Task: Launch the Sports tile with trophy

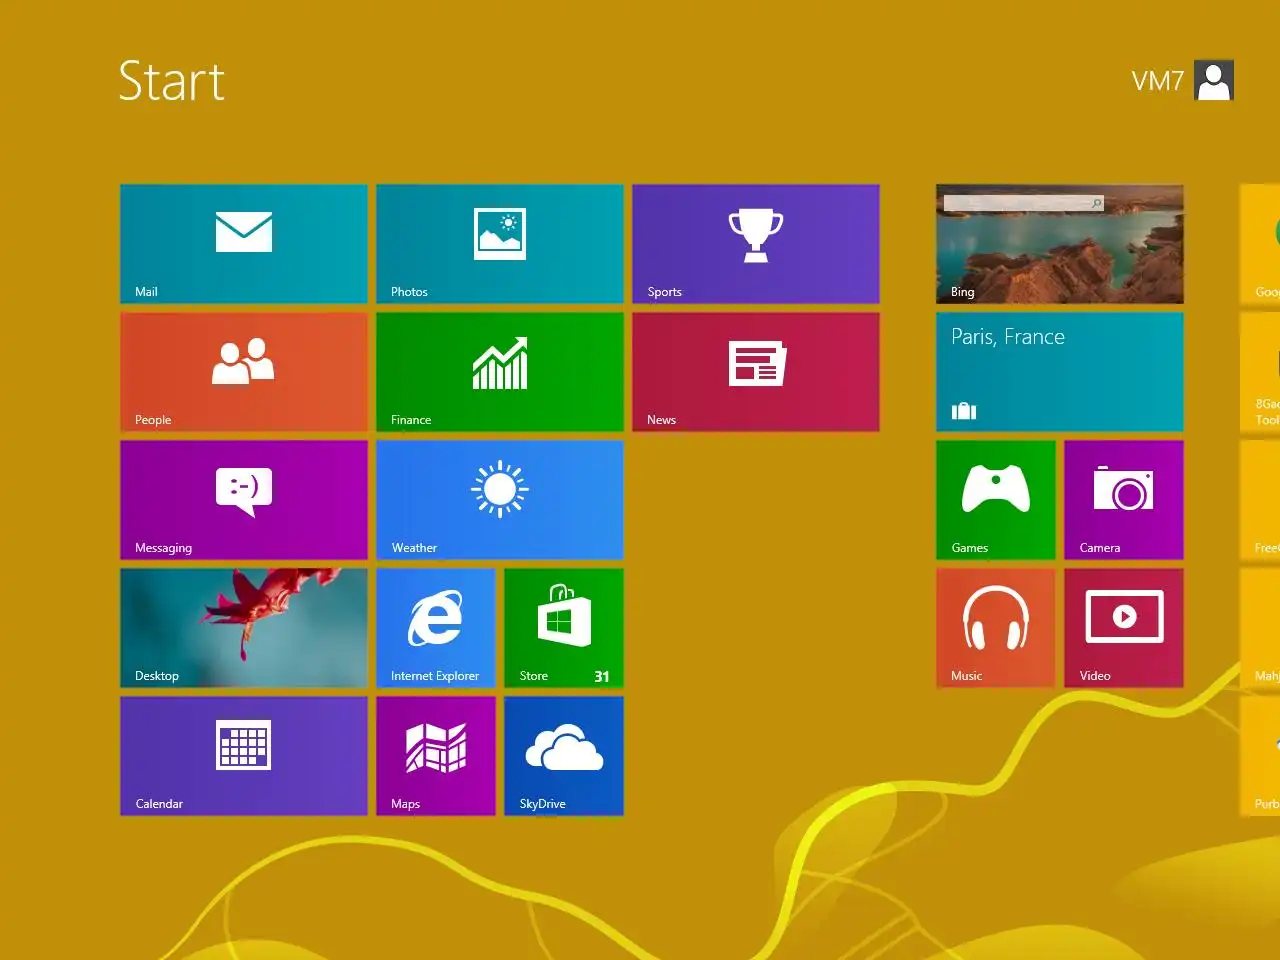Action: 756,244
